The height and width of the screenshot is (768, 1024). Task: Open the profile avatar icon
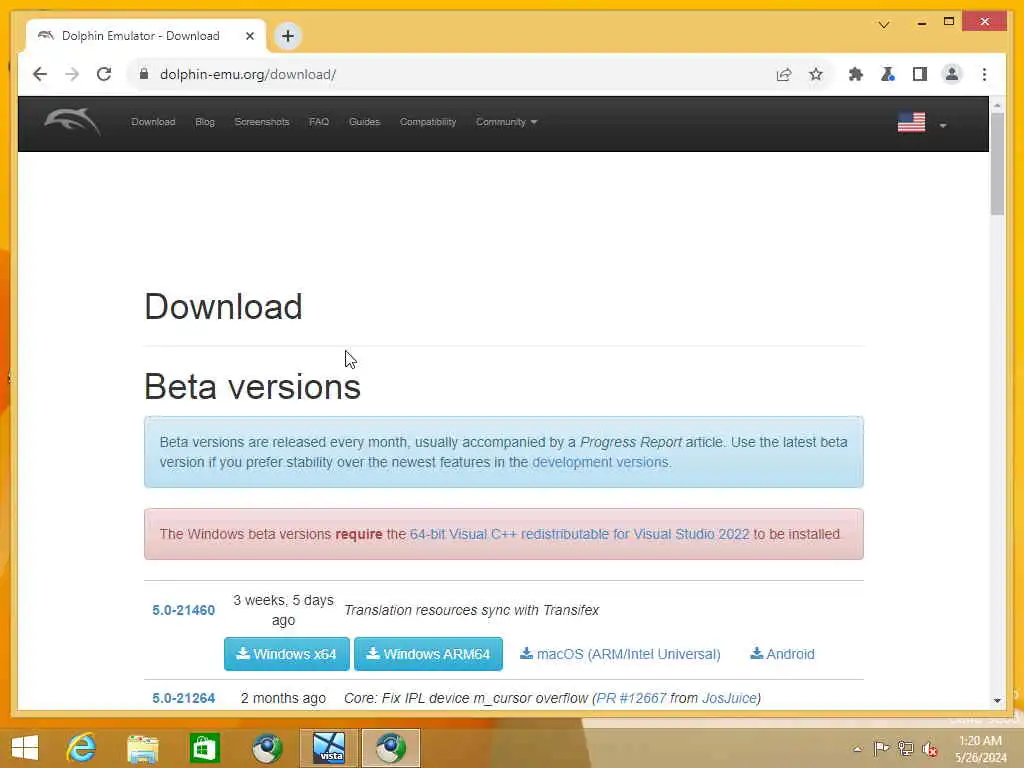[952, 74]
